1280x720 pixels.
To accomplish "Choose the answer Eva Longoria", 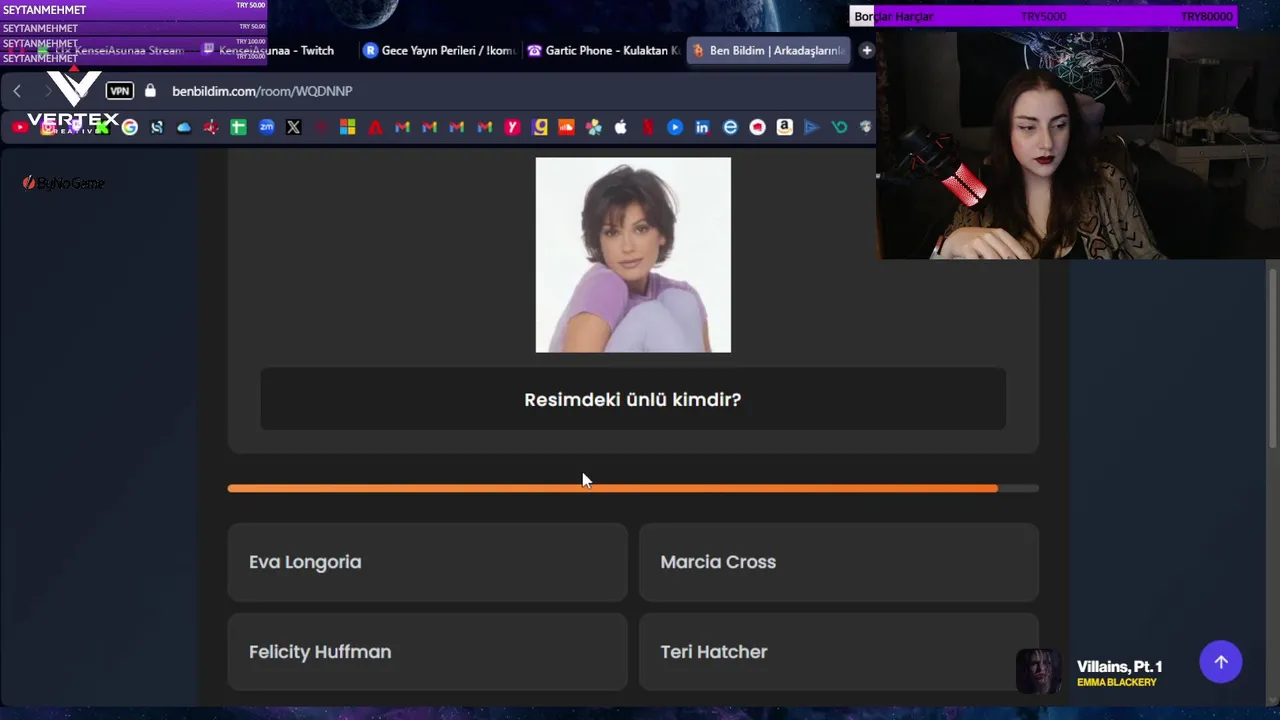I will click(427, 562).
